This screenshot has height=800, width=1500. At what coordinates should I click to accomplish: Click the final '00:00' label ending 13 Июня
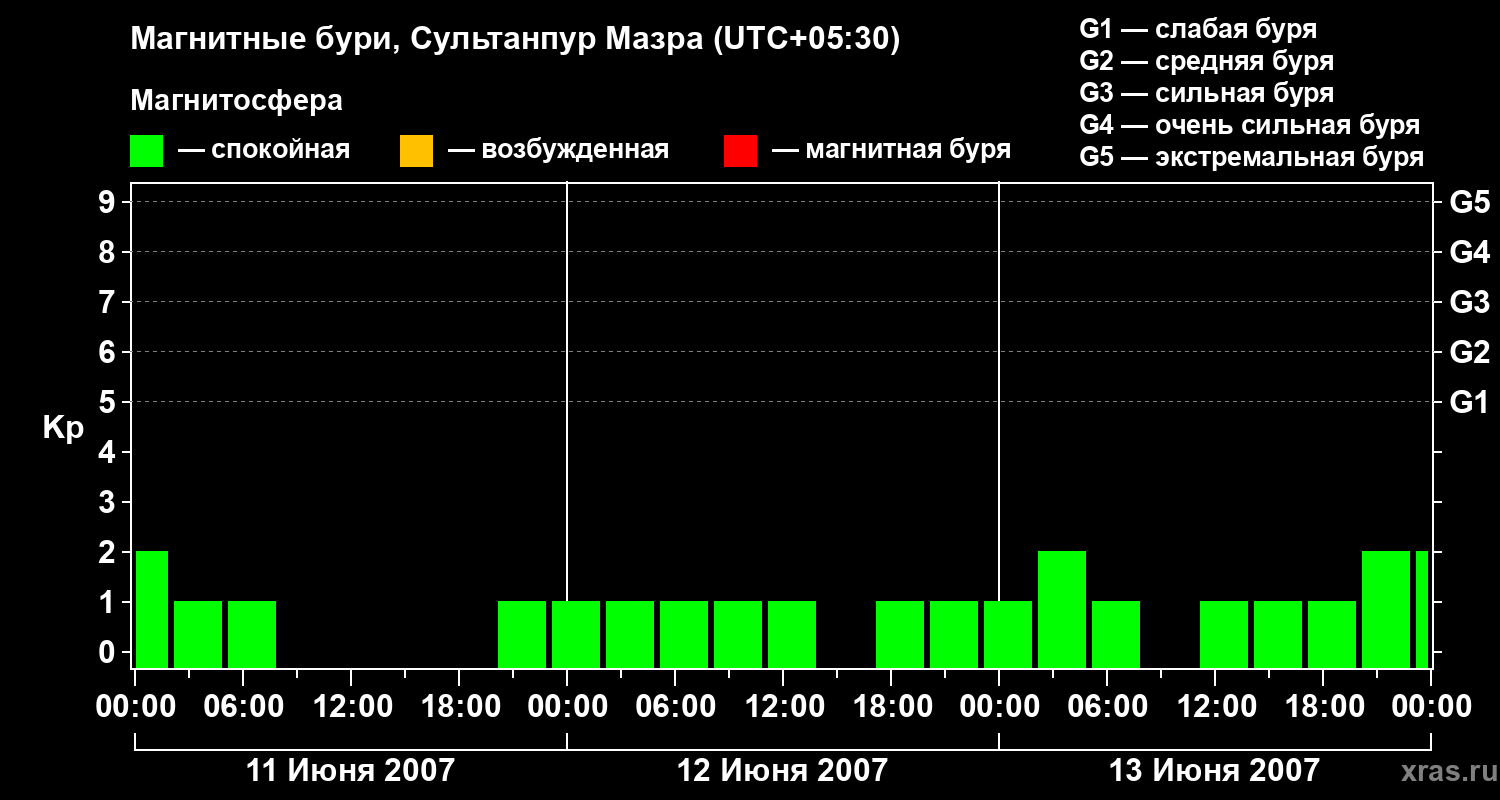click(1431, 707)
